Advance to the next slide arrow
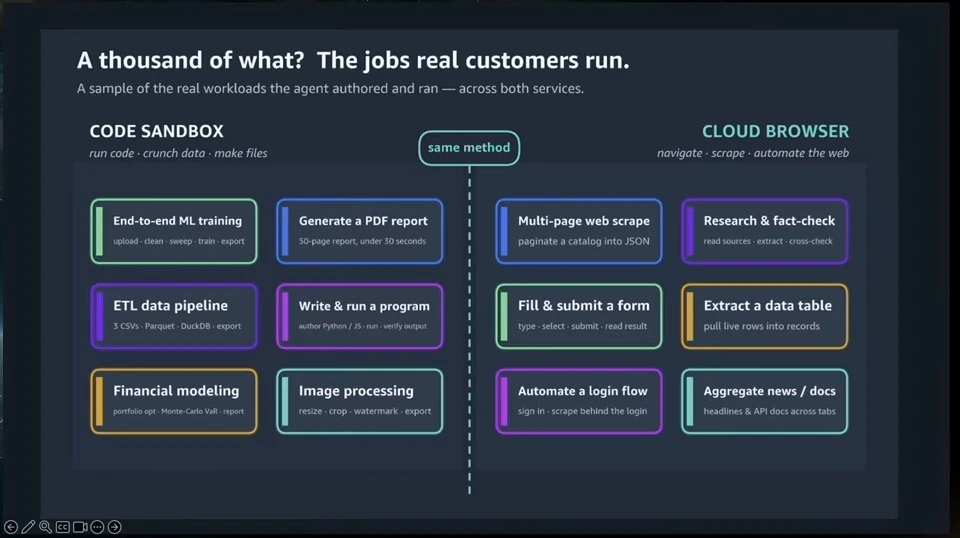 coord(114,527)
